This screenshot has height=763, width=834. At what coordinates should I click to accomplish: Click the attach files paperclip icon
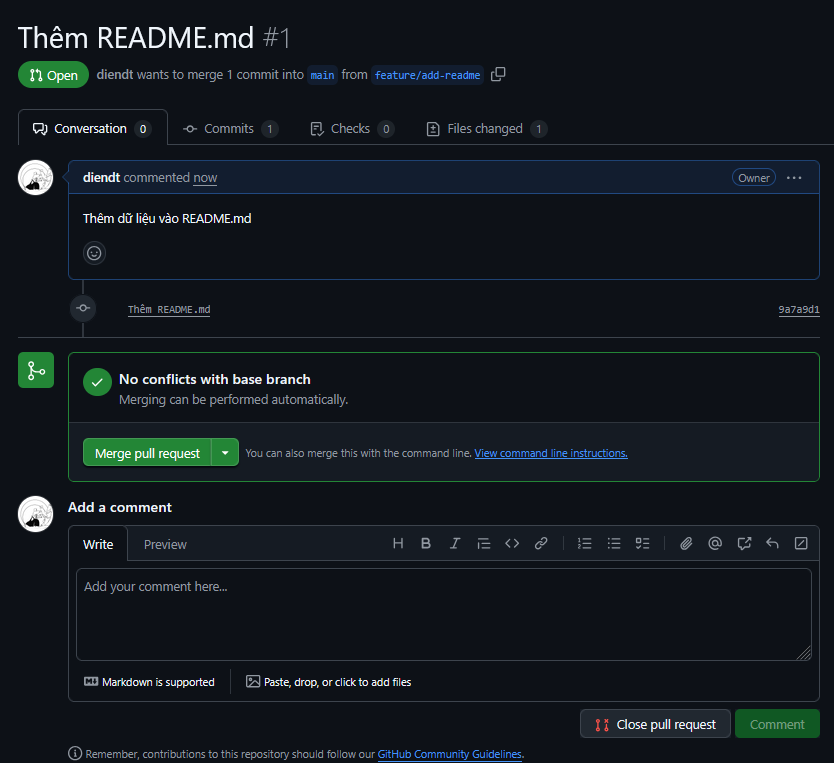[x=686, y=543]
